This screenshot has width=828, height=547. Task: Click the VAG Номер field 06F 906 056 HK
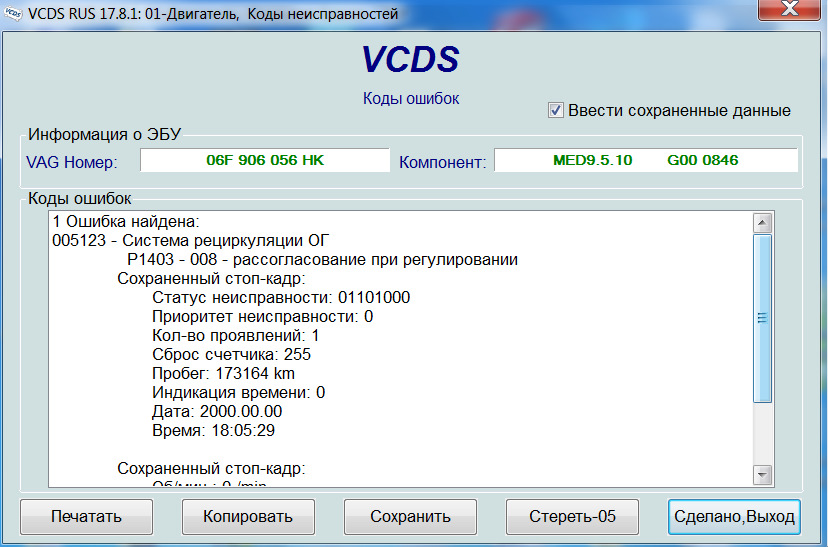(265, 160)
